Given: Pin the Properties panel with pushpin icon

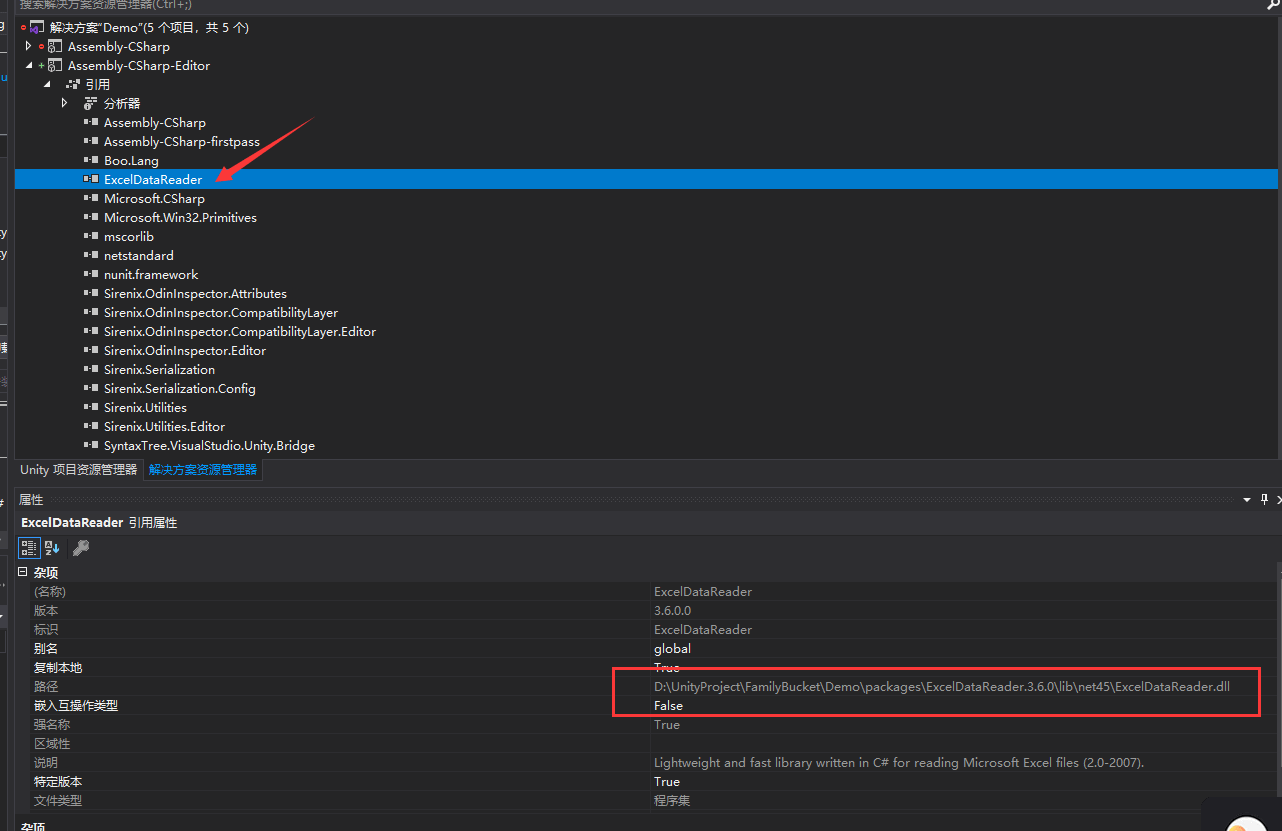Looking at the screenshot, I should click(x=1264, y=499).
